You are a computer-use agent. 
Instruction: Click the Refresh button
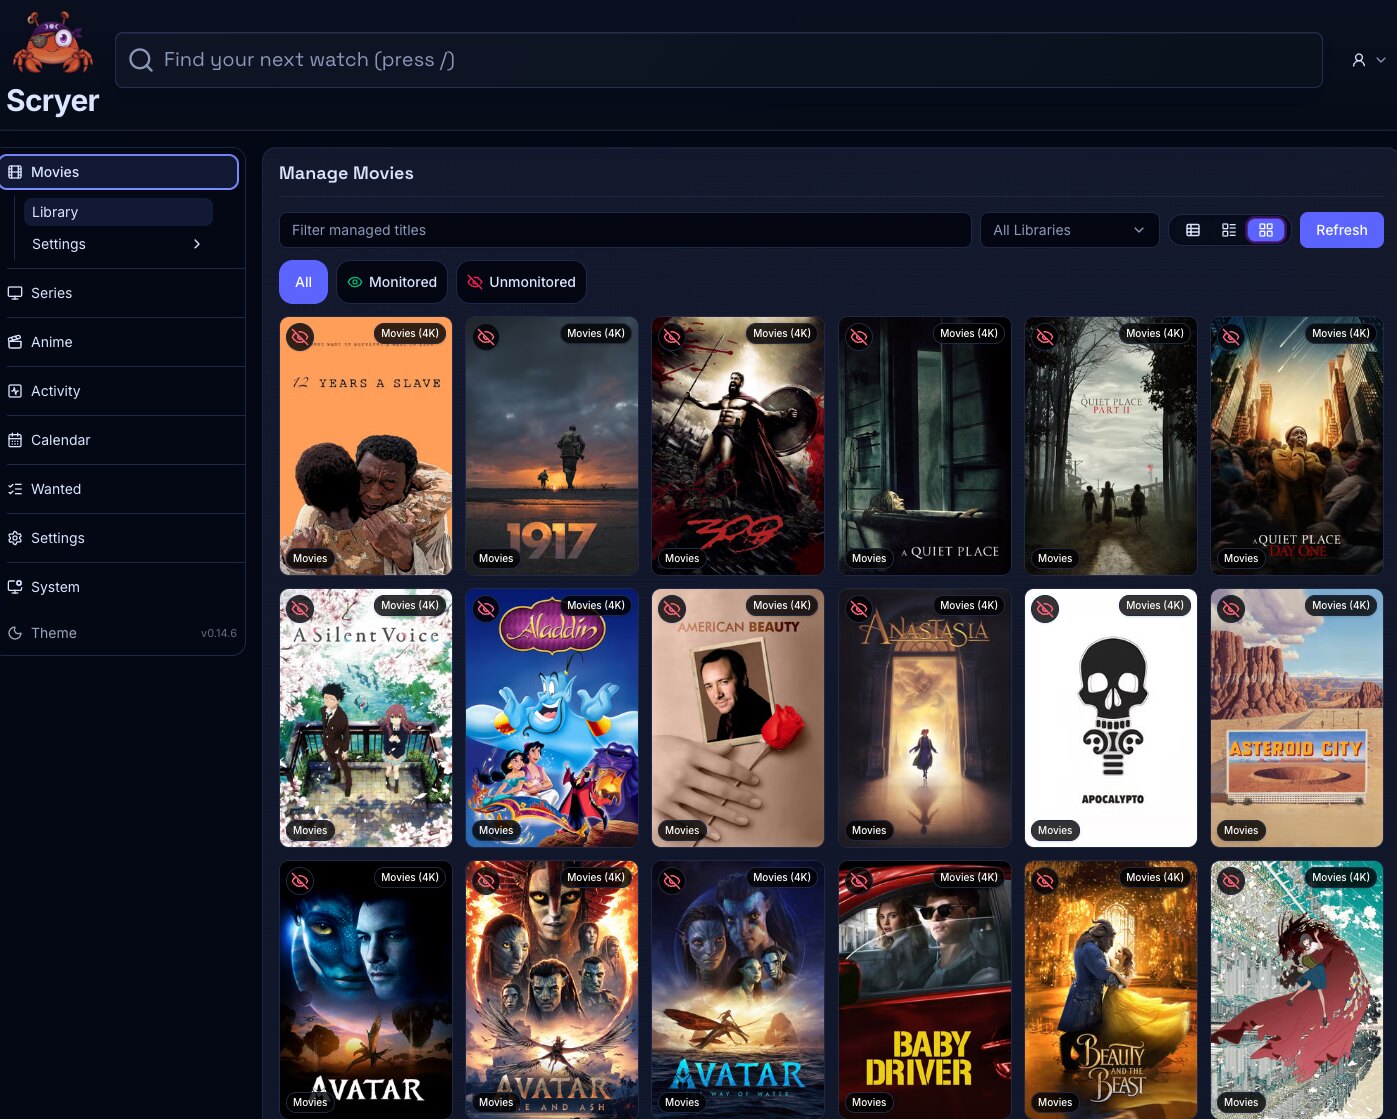[x=1341, y=230]
